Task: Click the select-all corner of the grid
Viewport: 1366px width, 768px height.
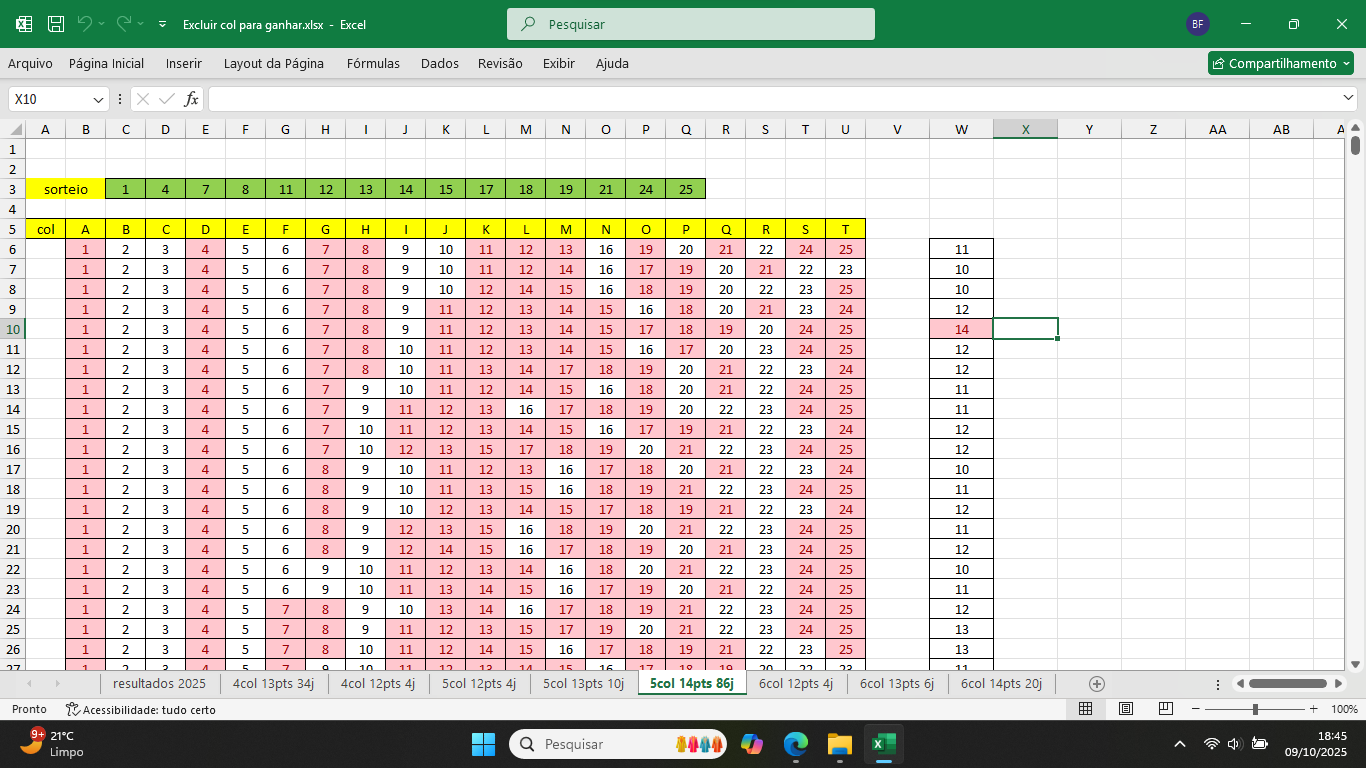Action: tap(15, 129)
